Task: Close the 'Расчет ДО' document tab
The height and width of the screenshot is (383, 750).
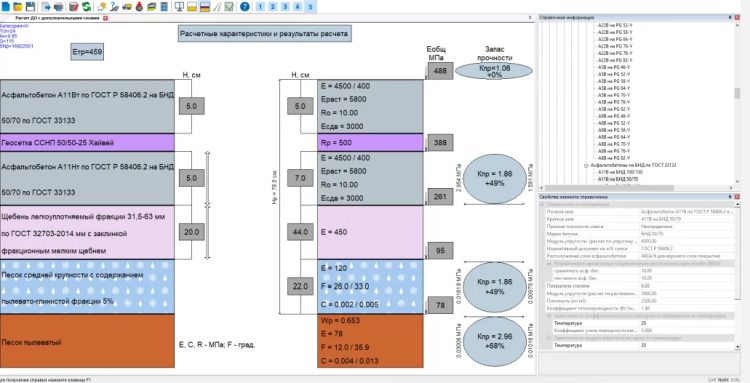Action: 106,18
